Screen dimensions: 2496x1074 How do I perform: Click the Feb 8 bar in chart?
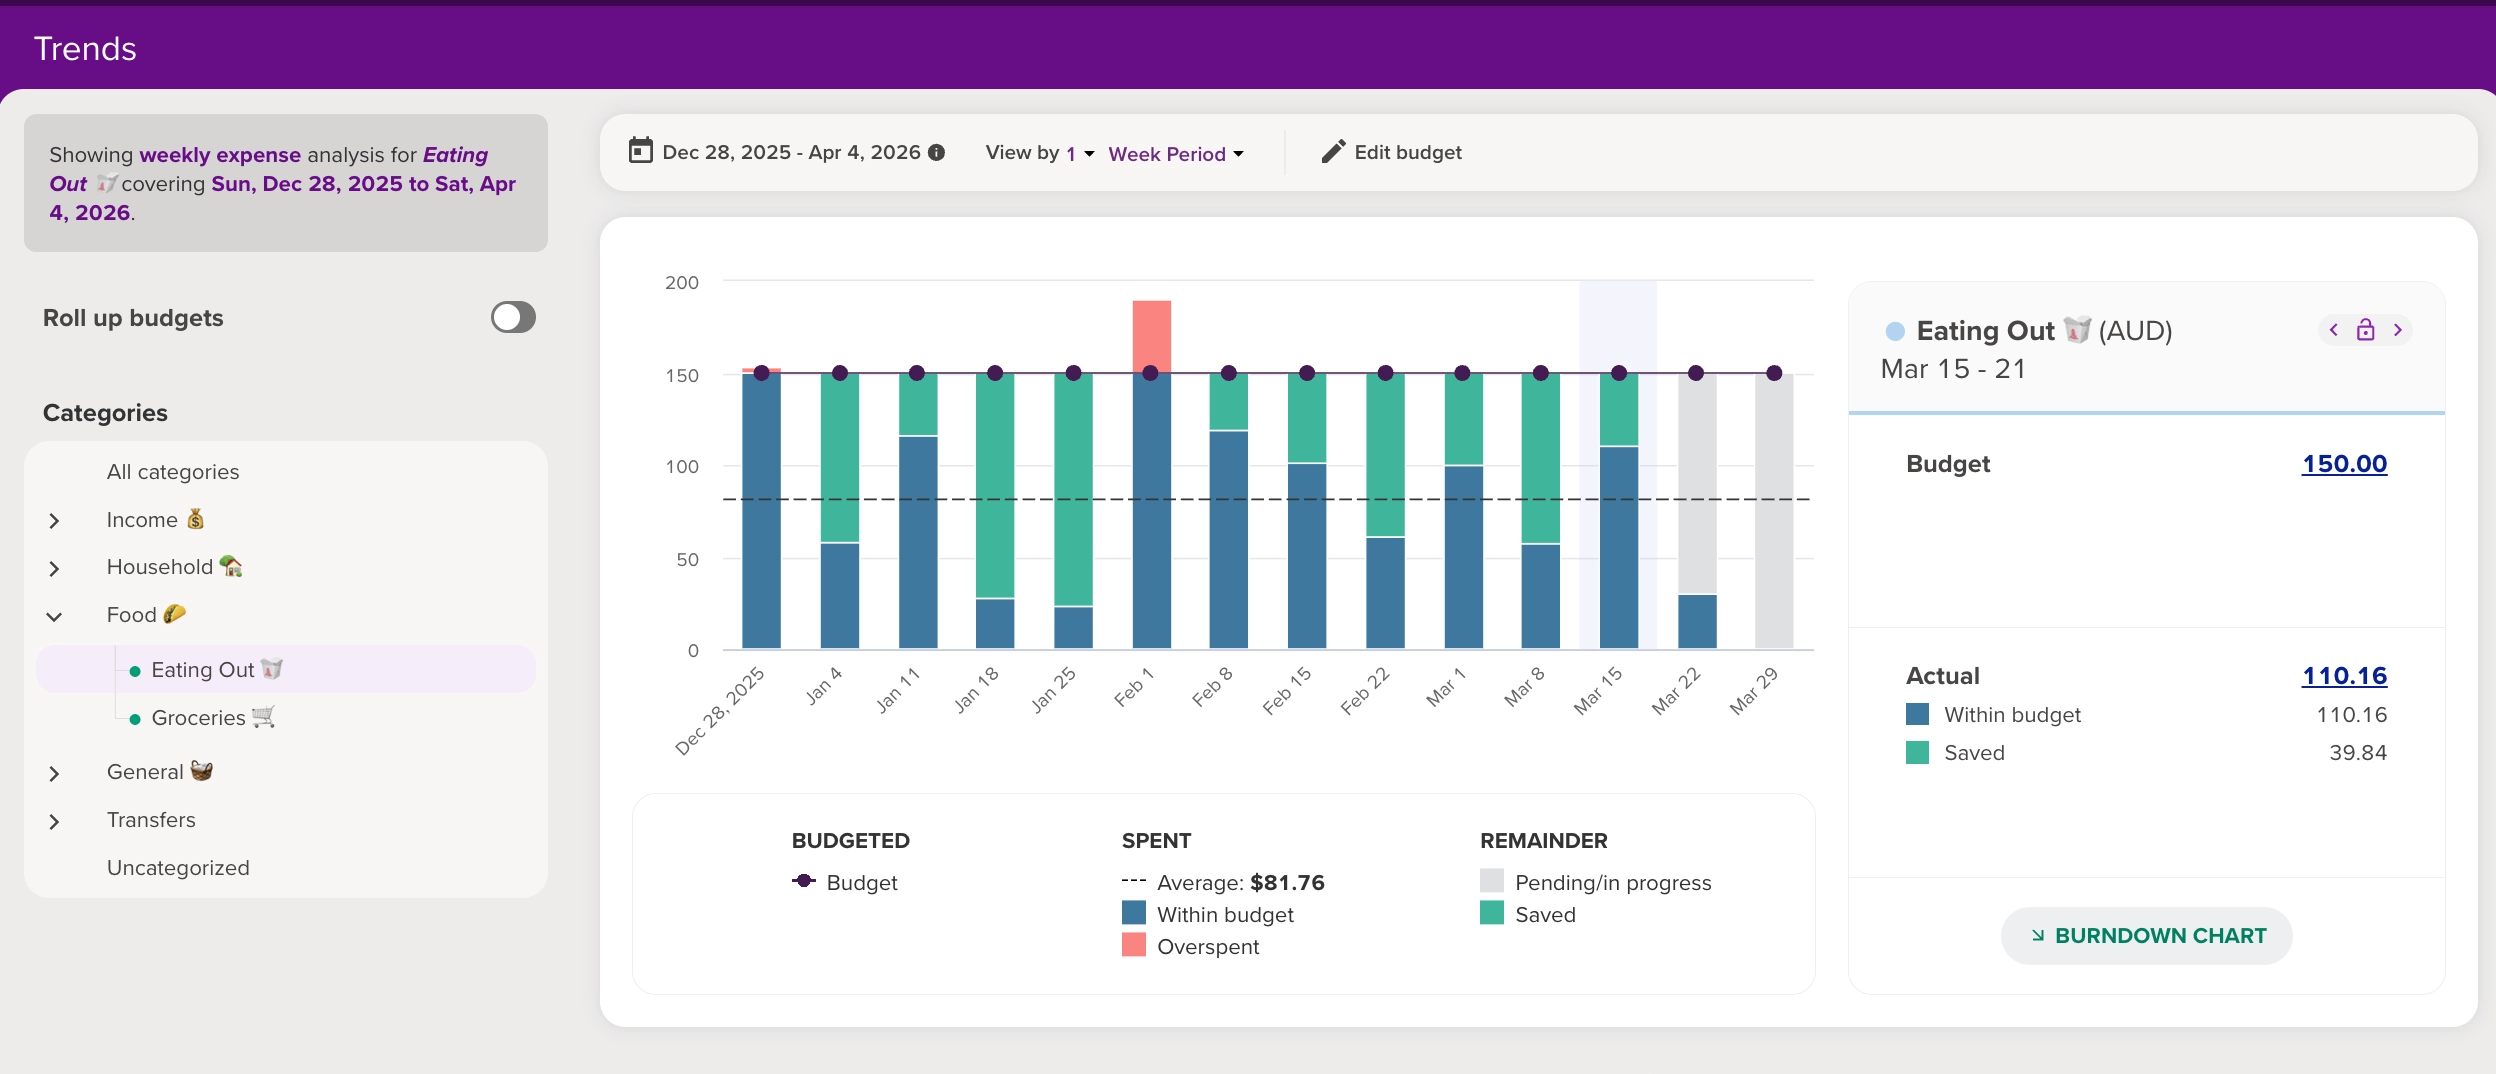1228,511
